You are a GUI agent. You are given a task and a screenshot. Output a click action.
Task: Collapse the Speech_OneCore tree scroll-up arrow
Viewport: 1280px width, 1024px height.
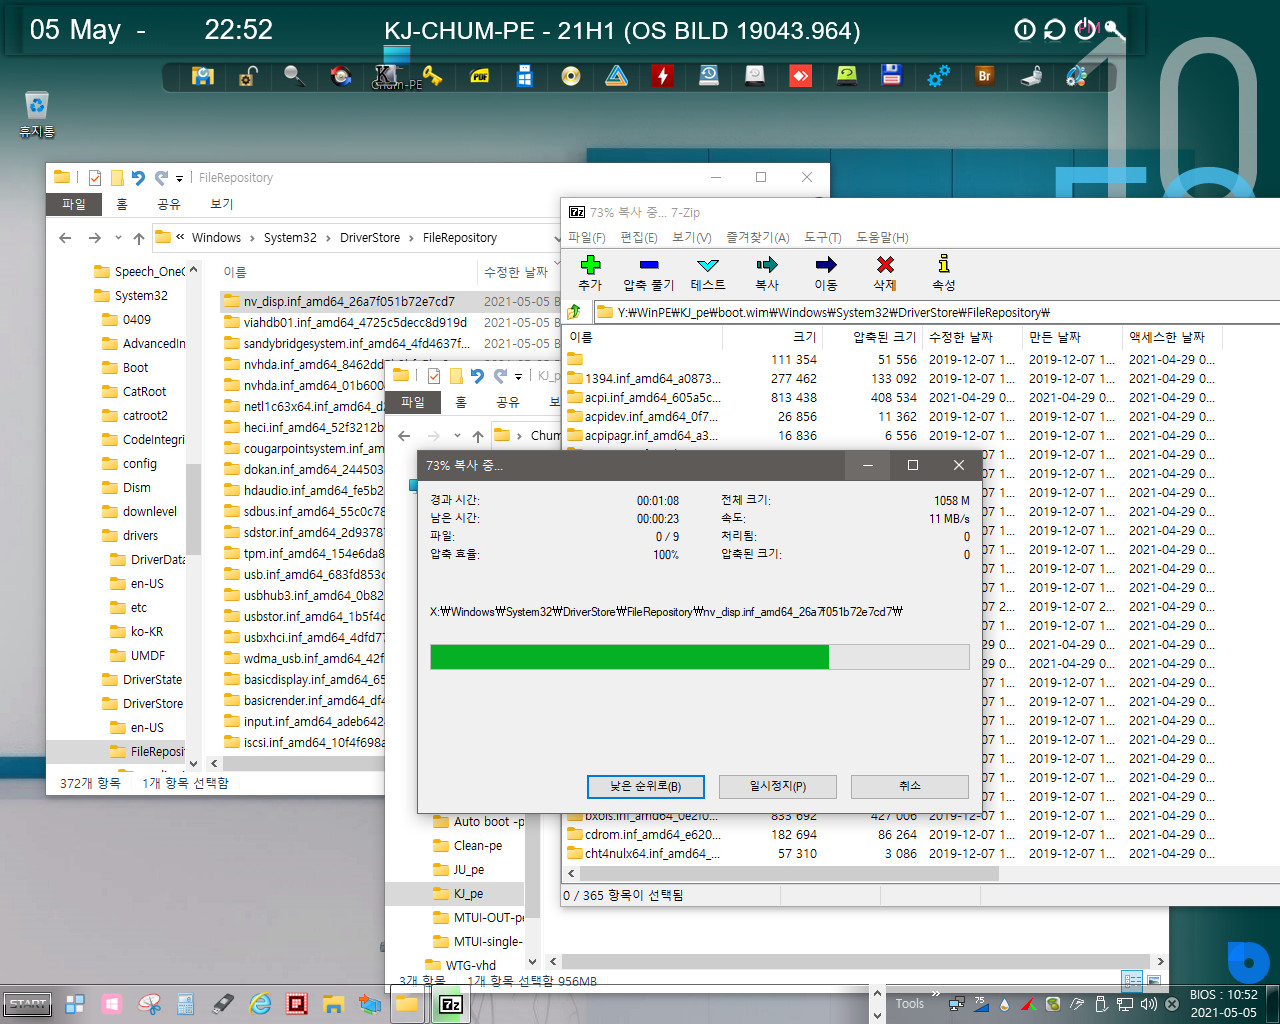click(193, 270)
